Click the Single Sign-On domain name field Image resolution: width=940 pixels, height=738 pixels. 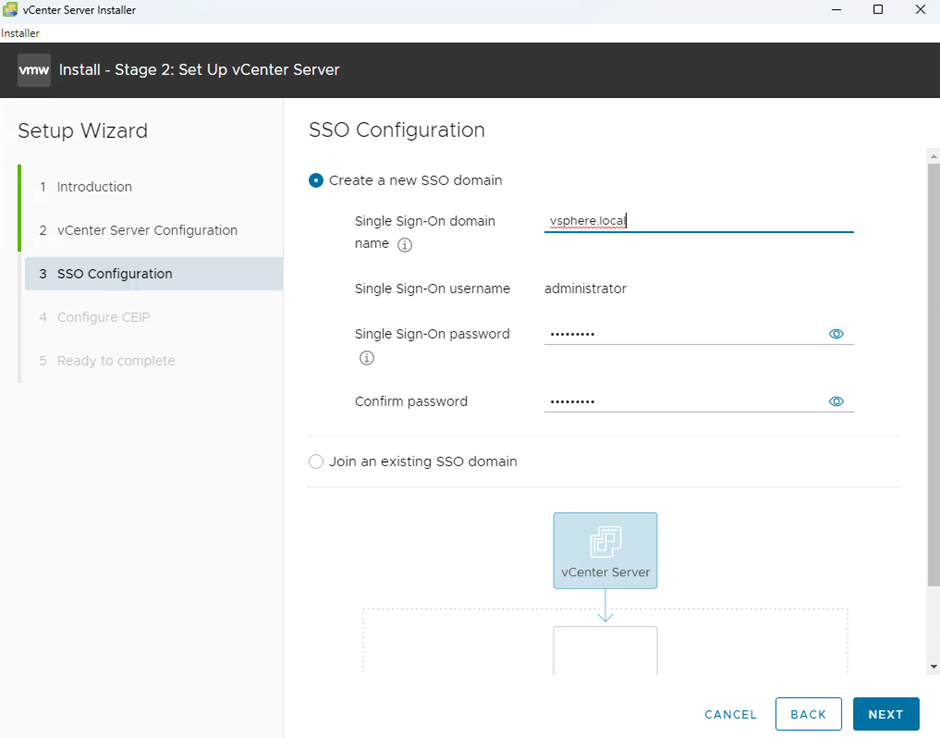click(698, 221)
